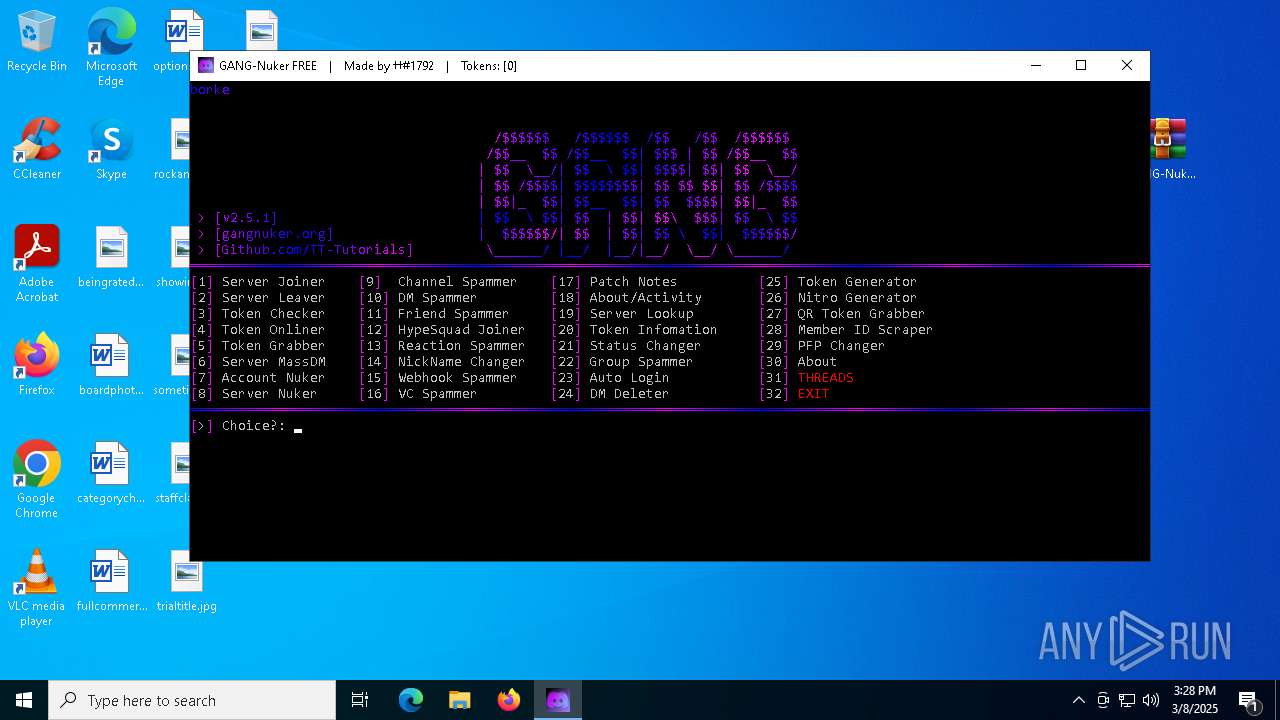Click DM Spammer option text

click(437, 298)
